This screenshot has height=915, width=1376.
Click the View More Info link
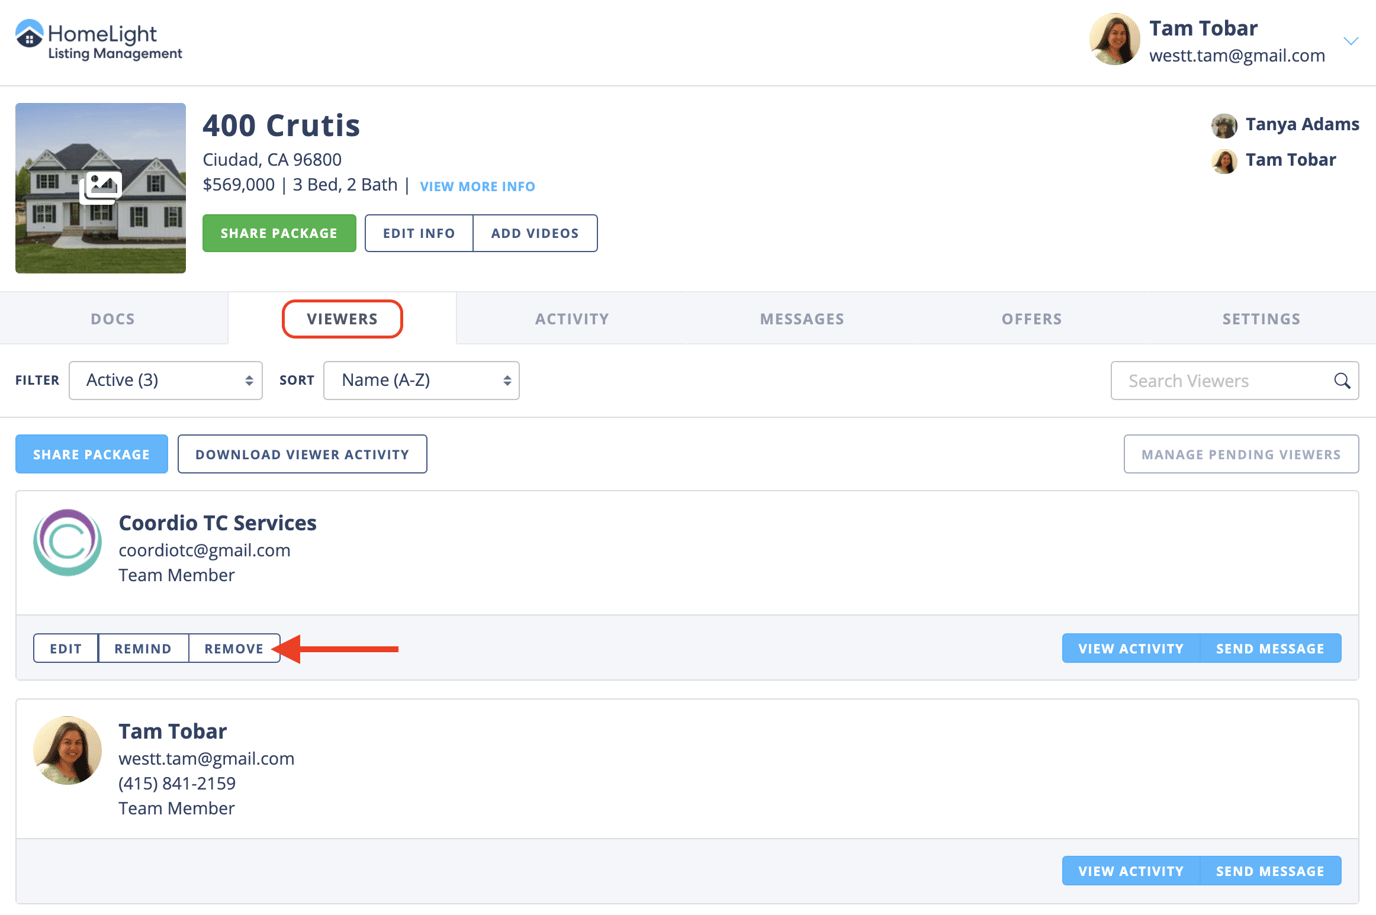pyautogui.click(x=477, y=187)
